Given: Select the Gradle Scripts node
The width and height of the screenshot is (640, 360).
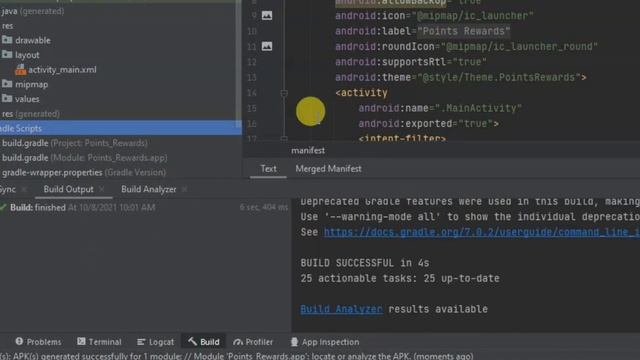Looking at the screenshot, I should (x=120, y=128).
